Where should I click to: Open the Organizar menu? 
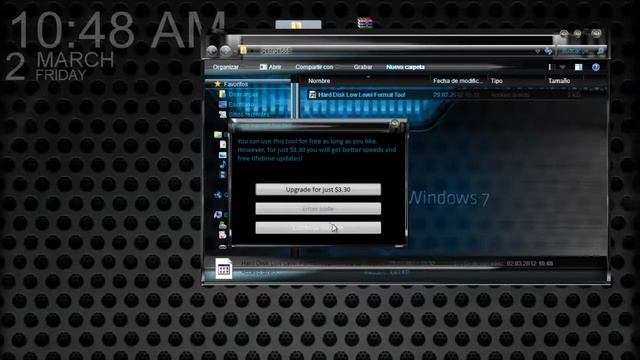pos(226,67)
